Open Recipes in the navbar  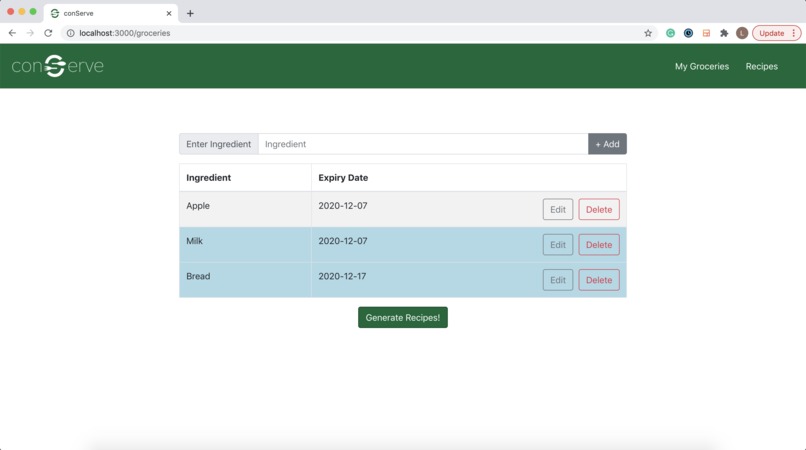(761, 66)
